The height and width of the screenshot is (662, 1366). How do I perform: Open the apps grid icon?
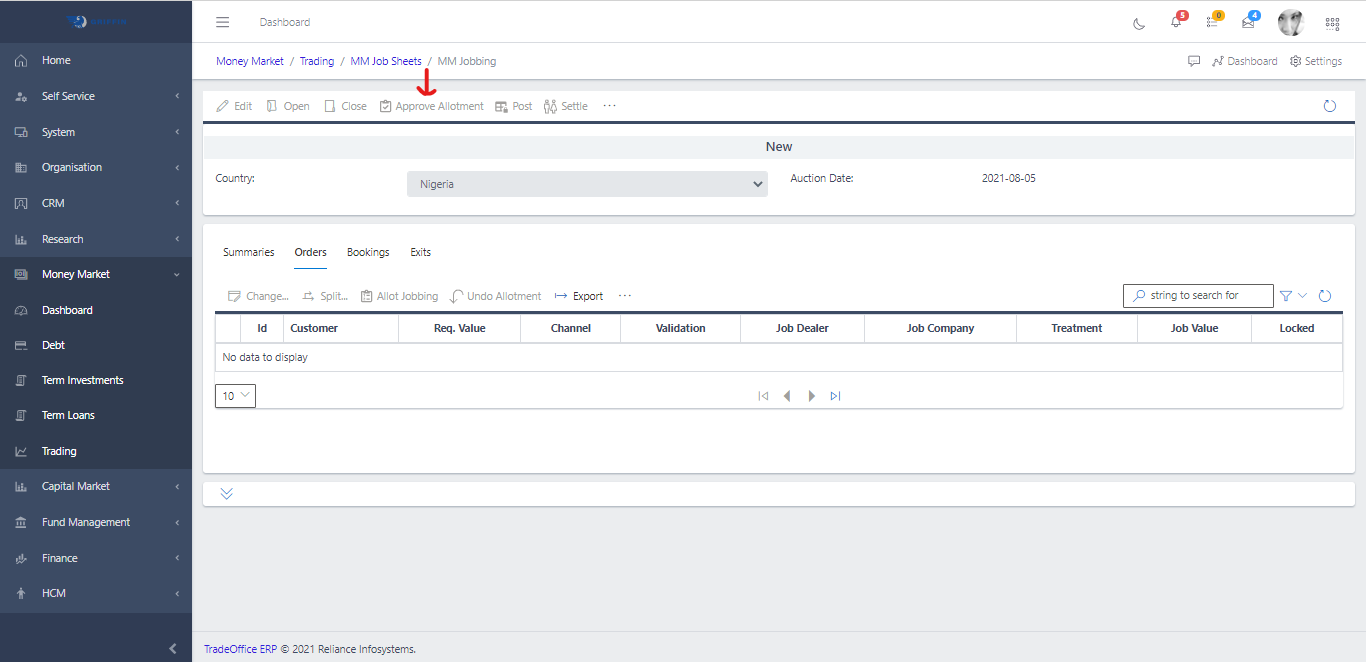[1332, 23]
